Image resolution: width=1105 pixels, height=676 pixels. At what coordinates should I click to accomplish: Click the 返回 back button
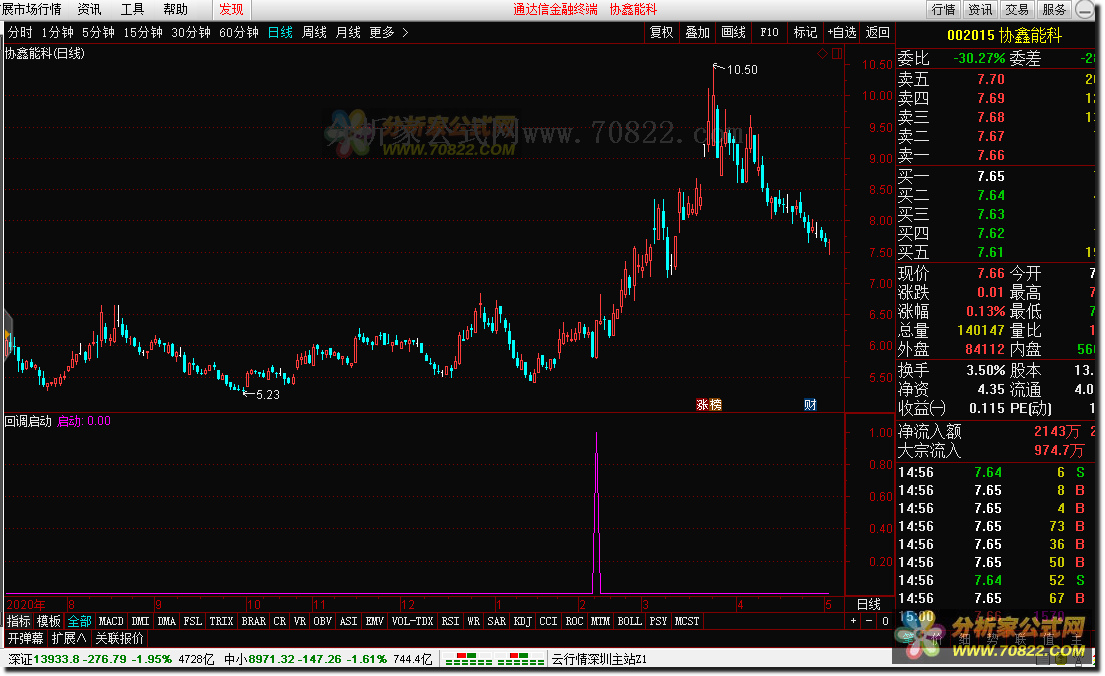pyautogui.click(x=878, y=32)
